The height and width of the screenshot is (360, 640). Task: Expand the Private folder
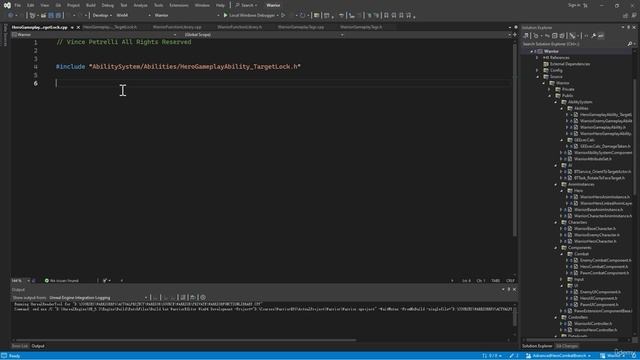pyautogui.click(x=550, y=89)
